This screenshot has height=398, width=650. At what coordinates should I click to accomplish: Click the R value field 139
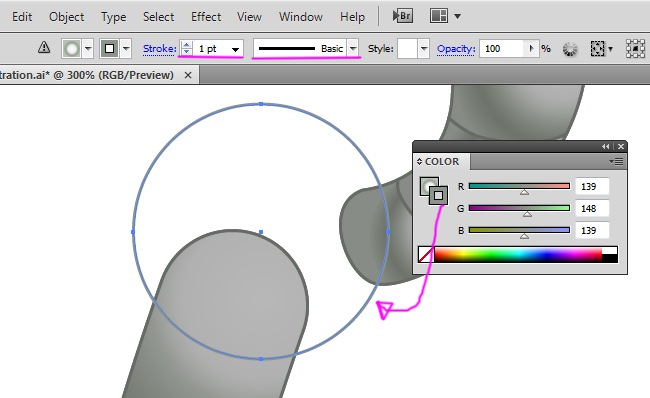pos(592,187)
